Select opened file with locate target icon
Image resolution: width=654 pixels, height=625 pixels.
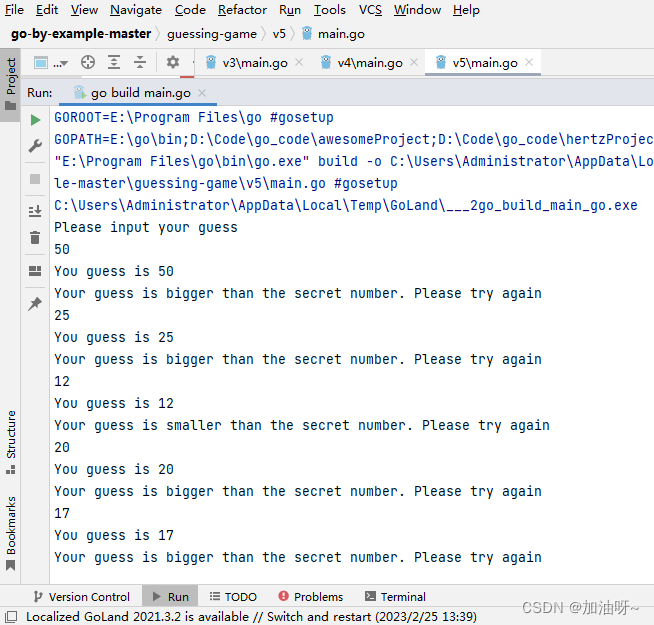88,63
